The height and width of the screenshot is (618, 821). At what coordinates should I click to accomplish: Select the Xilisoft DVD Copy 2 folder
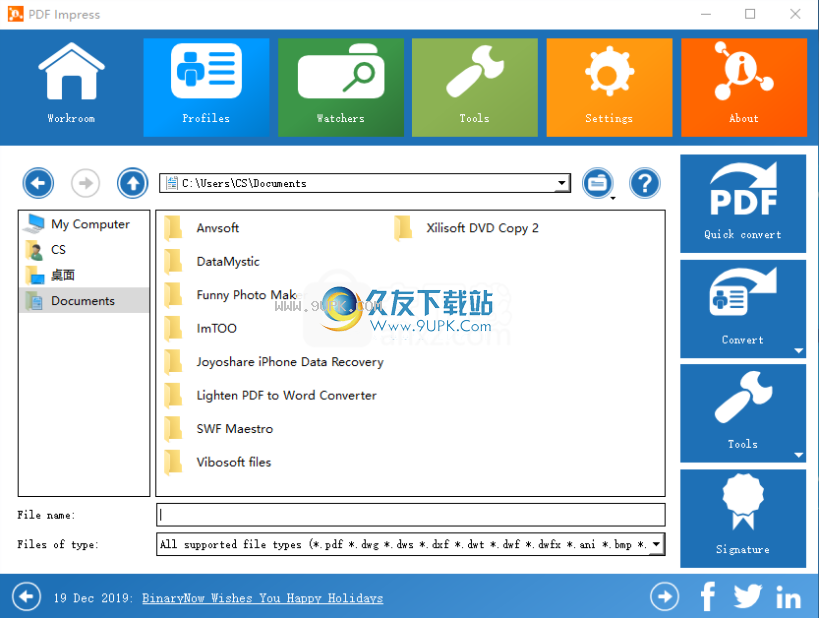[466, 228]
